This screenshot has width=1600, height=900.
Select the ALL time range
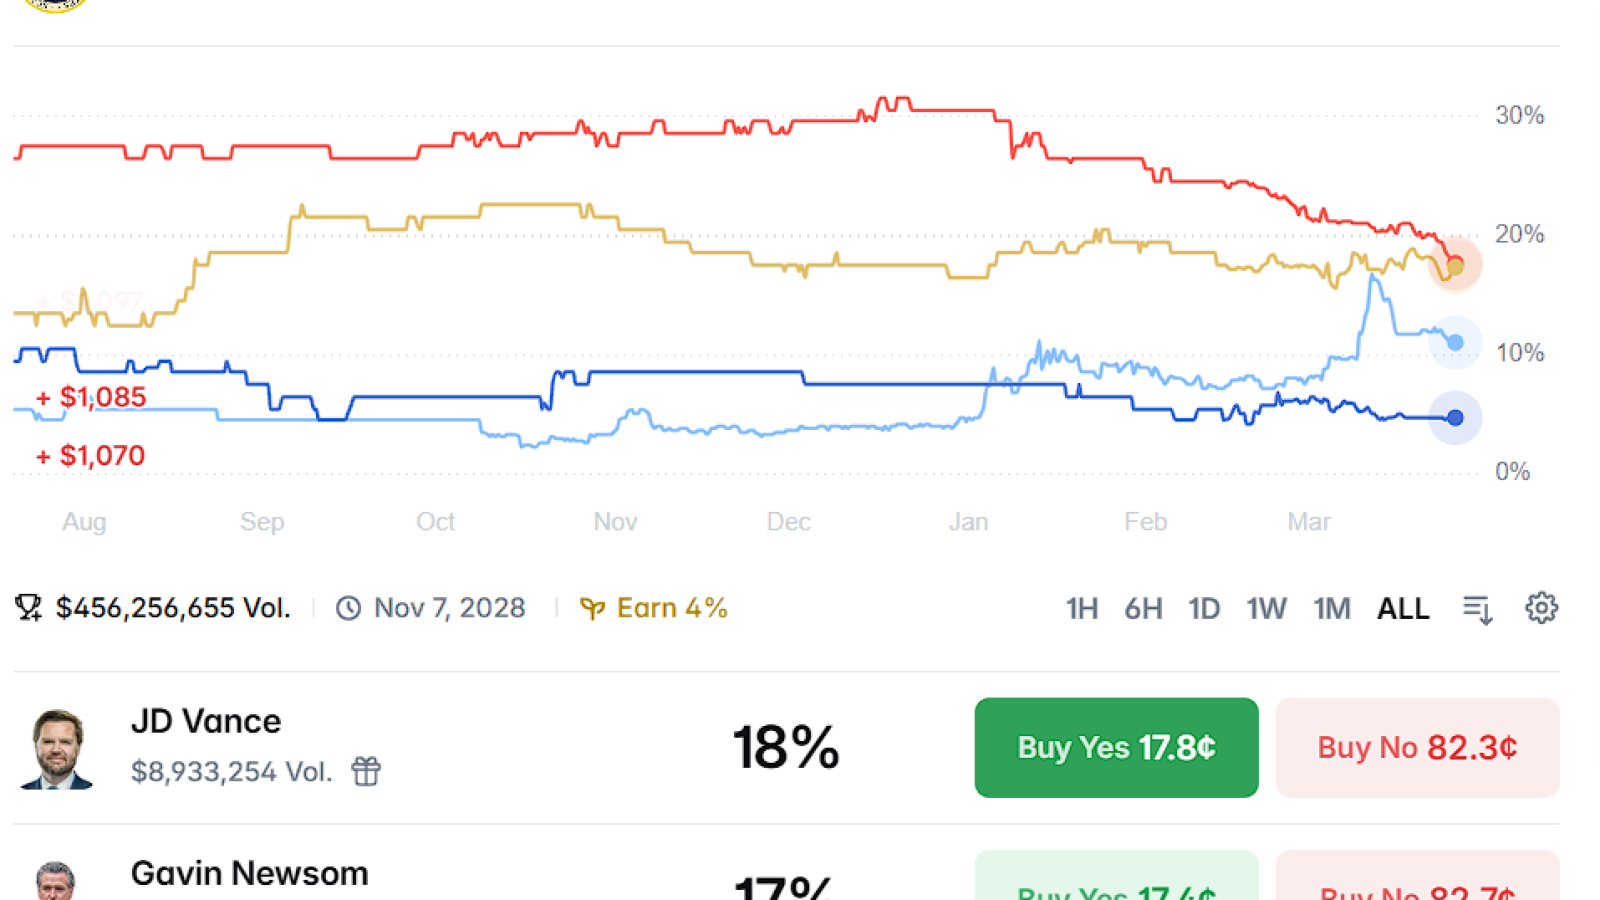click(1403, 608)
